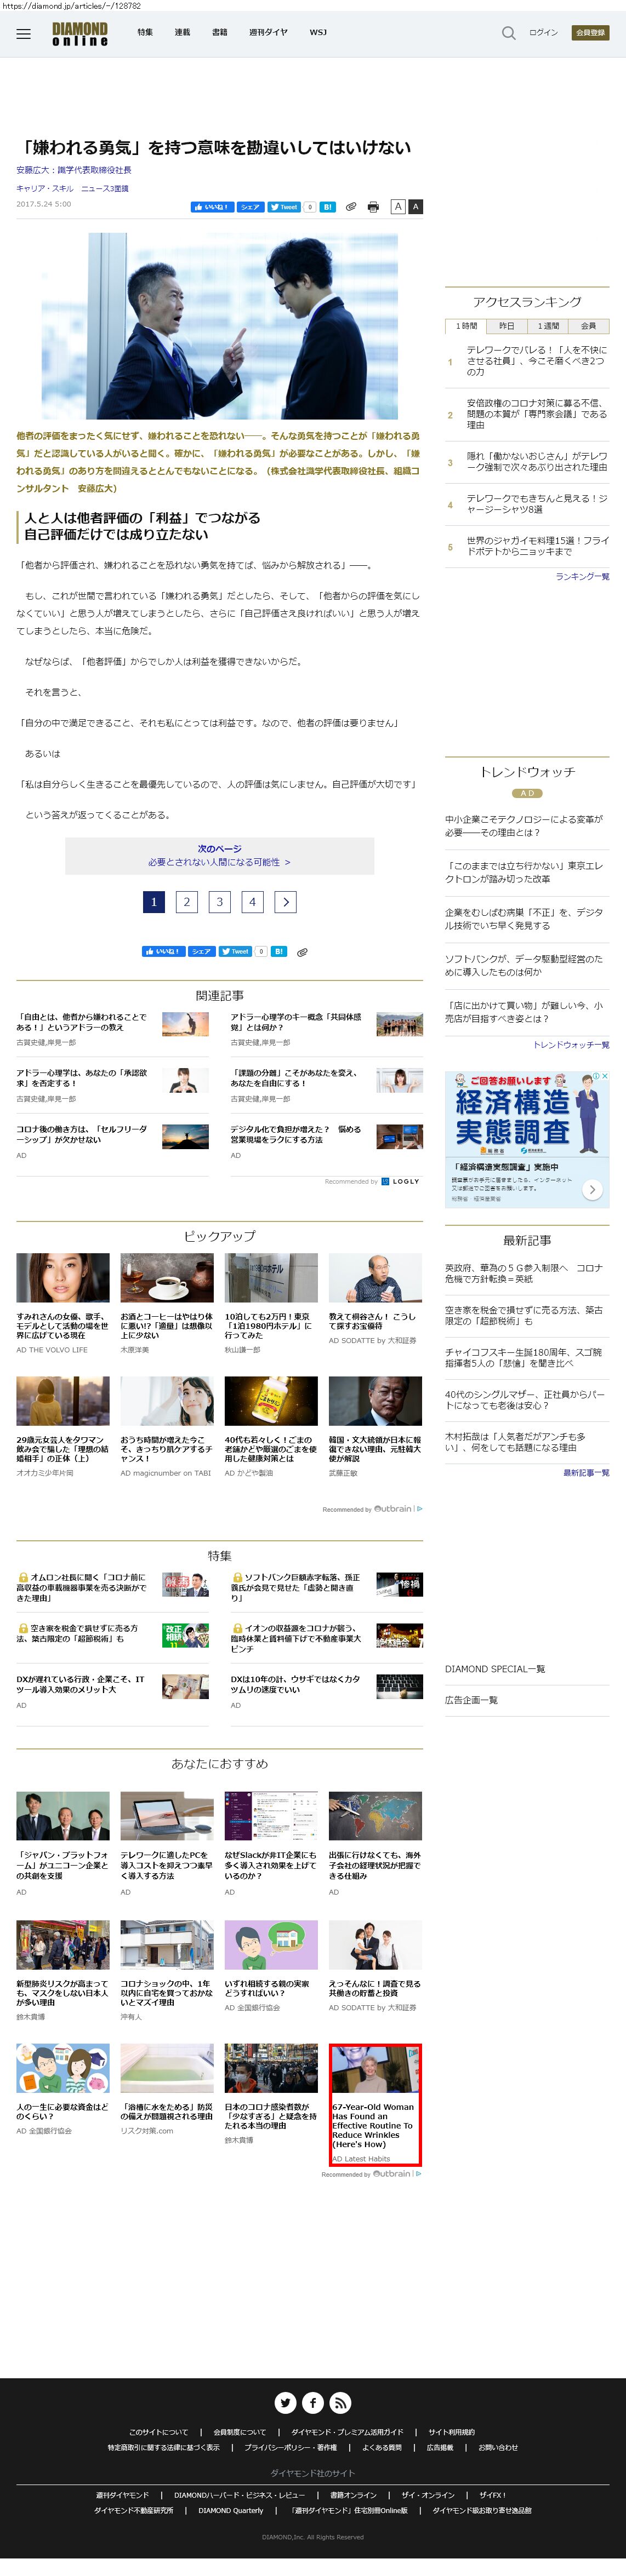The image size is (626, 2576).
Task: Click the 次のページ next-page banner
Action: pyautogui.click(x=220, y=855)
